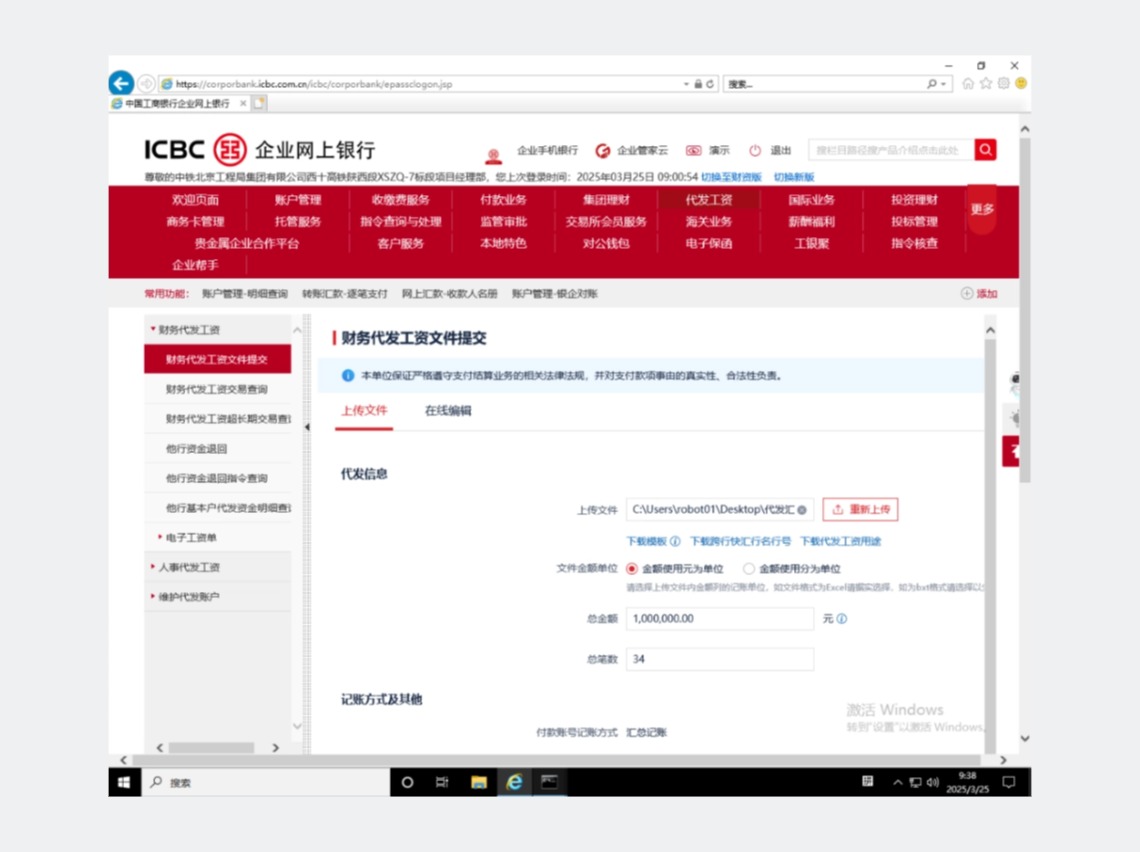Open the 付款业务 navigation menu
The height and width of the screenshot is (852, 1140).
pos(503,200)
